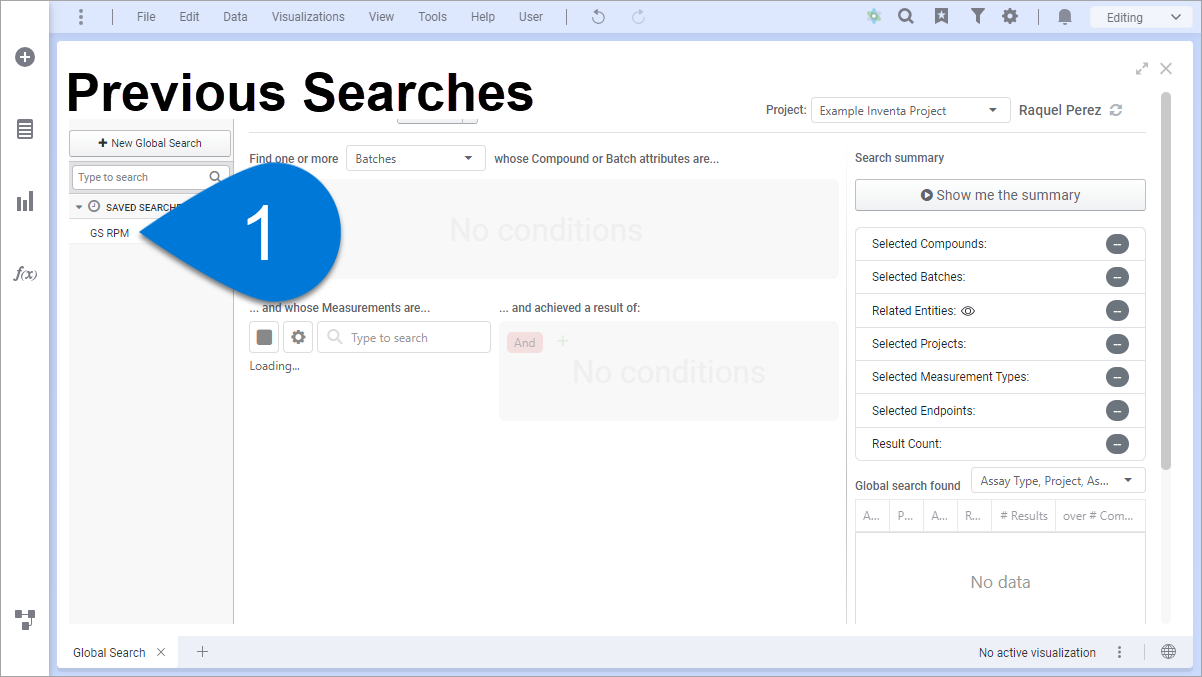Viewport: 1202px width, 677px height.
Task: Open the bookmarks icon
Action: [941, 16]
